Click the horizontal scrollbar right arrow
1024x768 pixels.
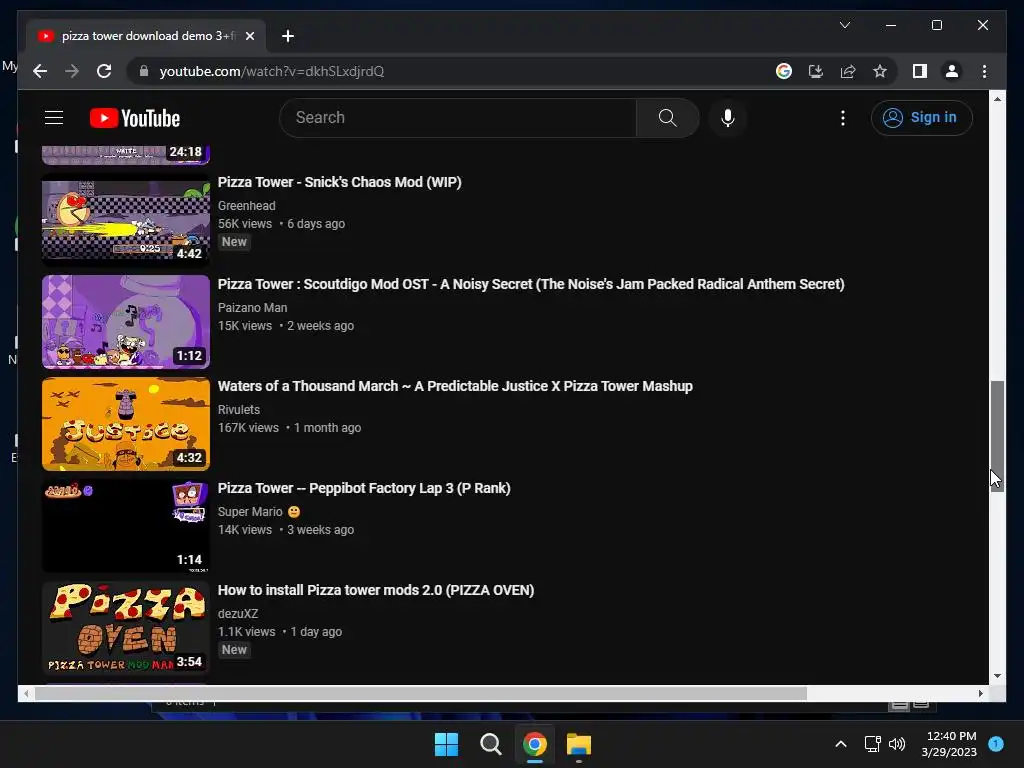click(980, 694)
